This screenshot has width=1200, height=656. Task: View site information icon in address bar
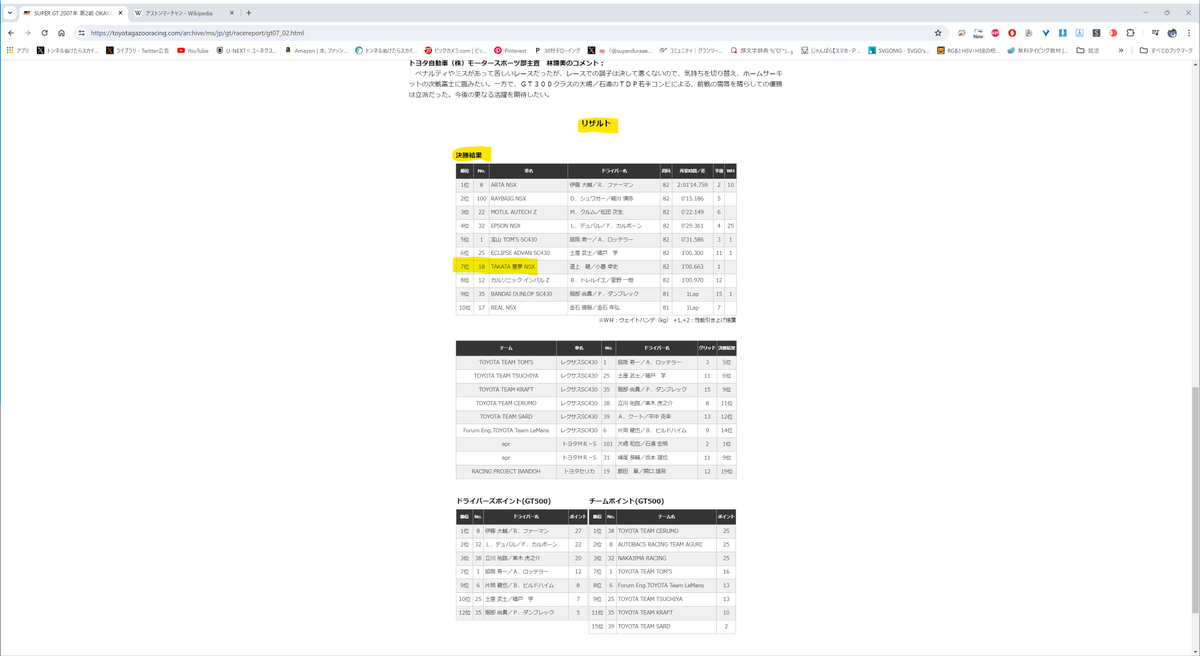point(81,32)
